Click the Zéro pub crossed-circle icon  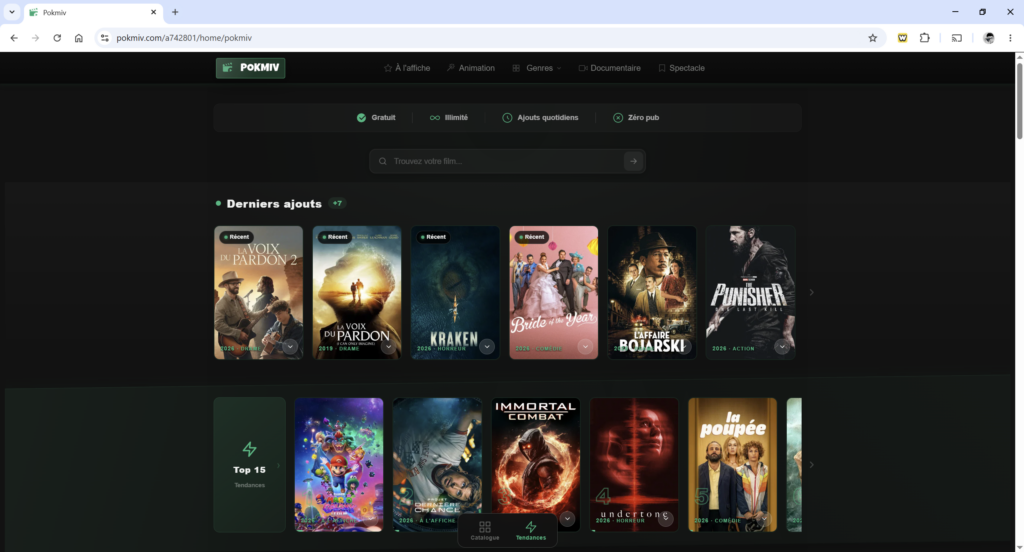click(x=618, y=118)
